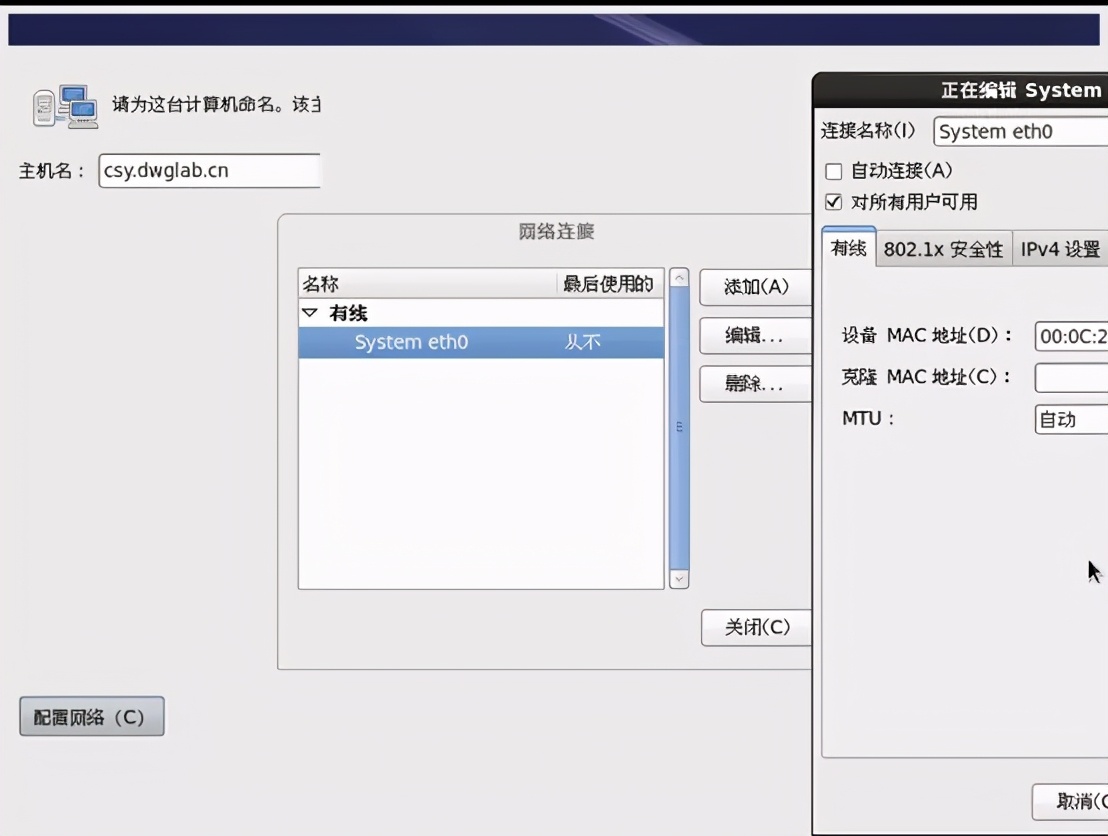Click the network computers icon
This screenshot has height=836, width=1108.
pos(66,107)
